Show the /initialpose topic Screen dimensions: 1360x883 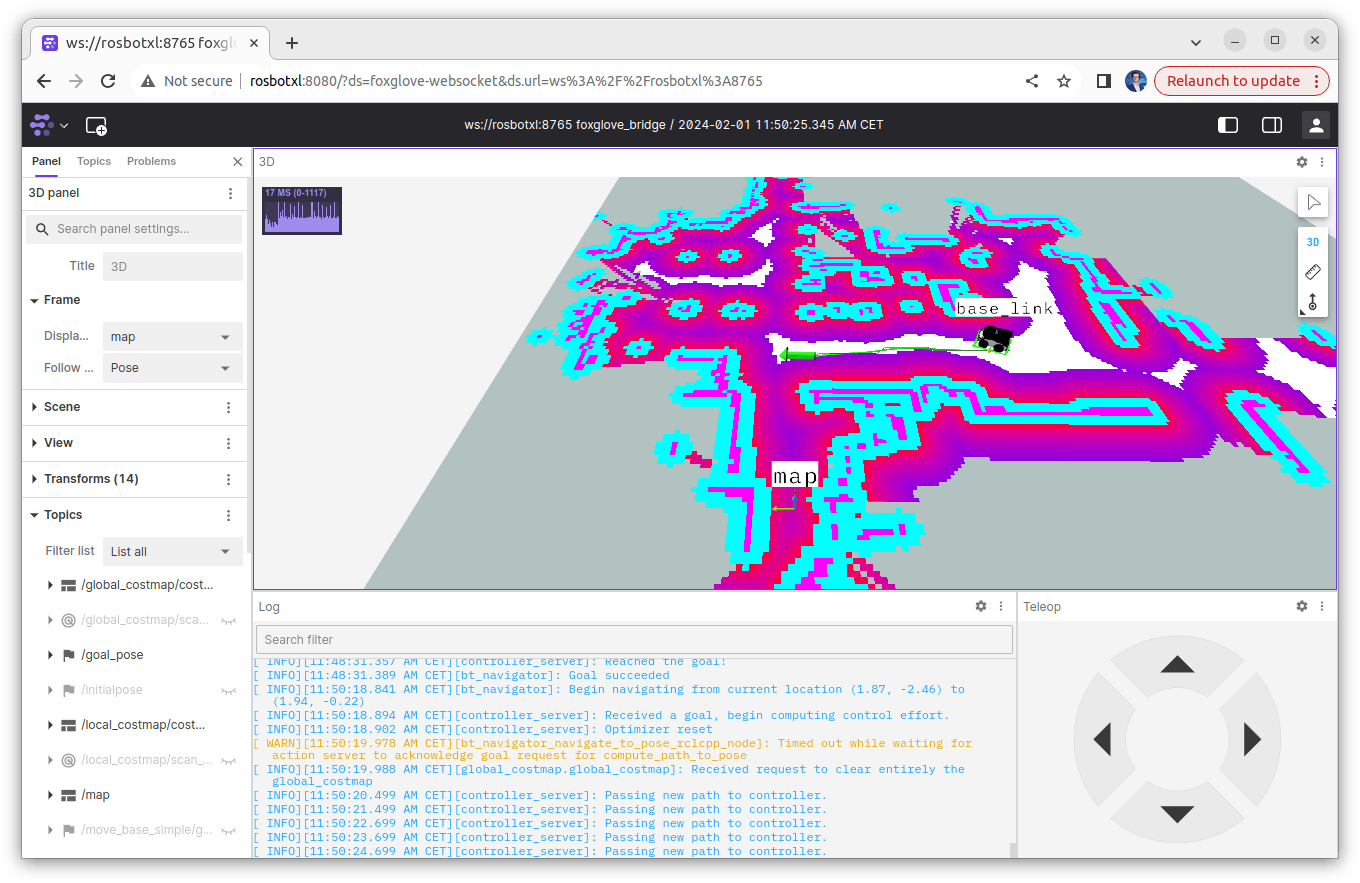(x=229, y=691)
